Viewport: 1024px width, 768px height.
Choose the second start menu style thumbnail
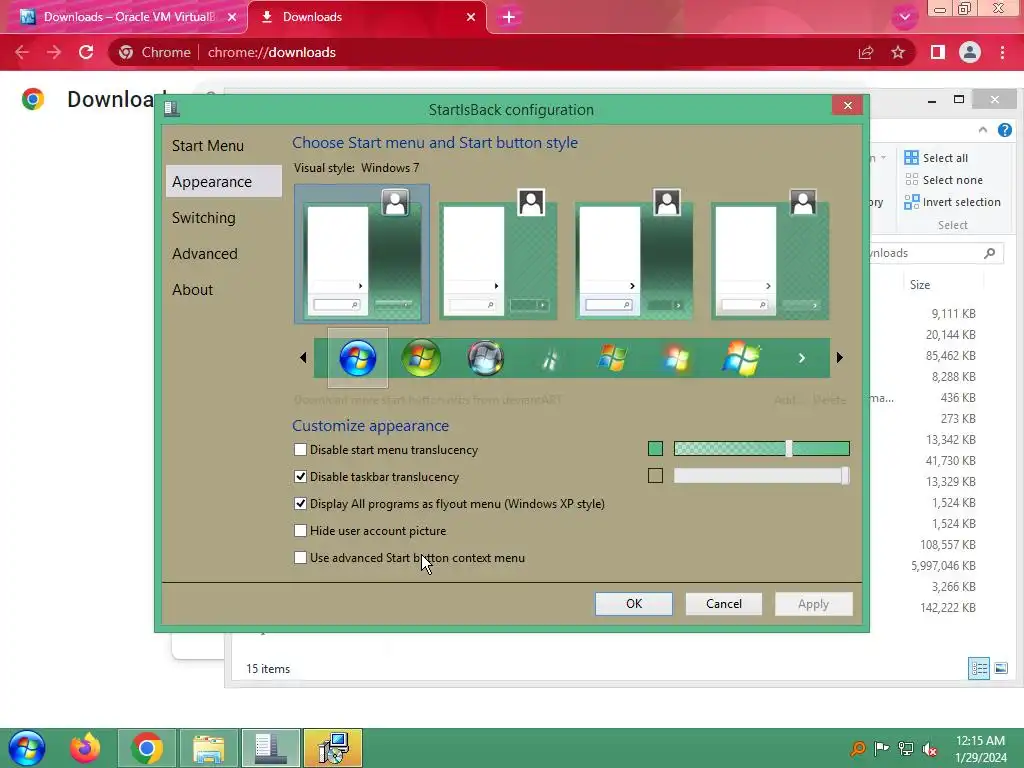click(498, 253)
